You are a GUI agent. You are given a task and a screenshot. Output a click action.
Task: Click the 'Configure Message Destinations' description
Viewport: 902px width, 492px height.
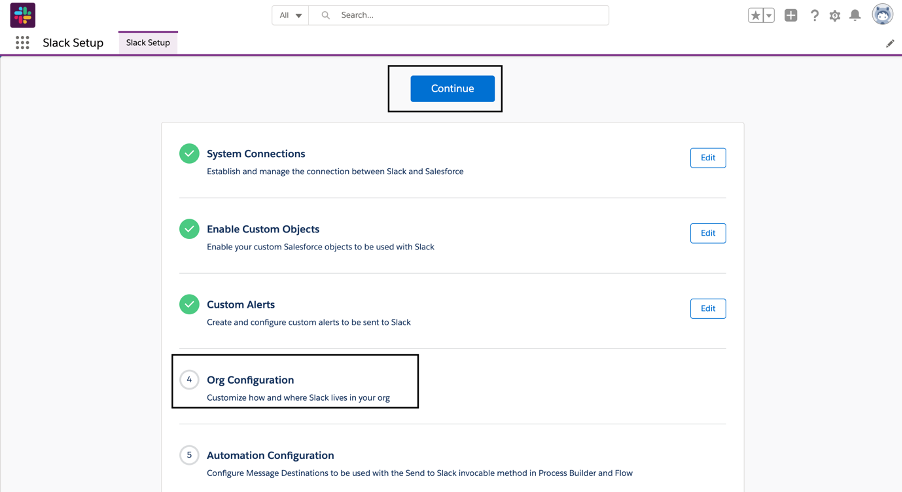pos(419,473)
